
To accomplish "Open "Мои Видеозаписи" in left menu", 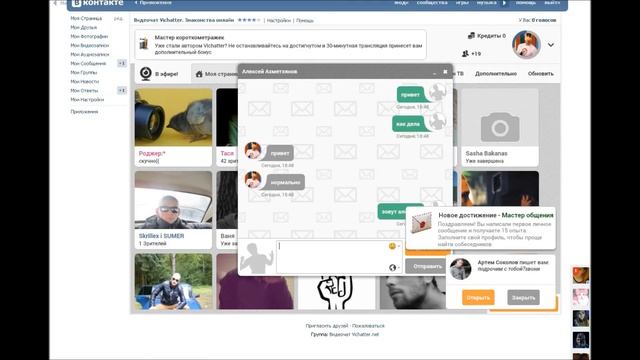I will pyautogui.click(x=89, y=45).
